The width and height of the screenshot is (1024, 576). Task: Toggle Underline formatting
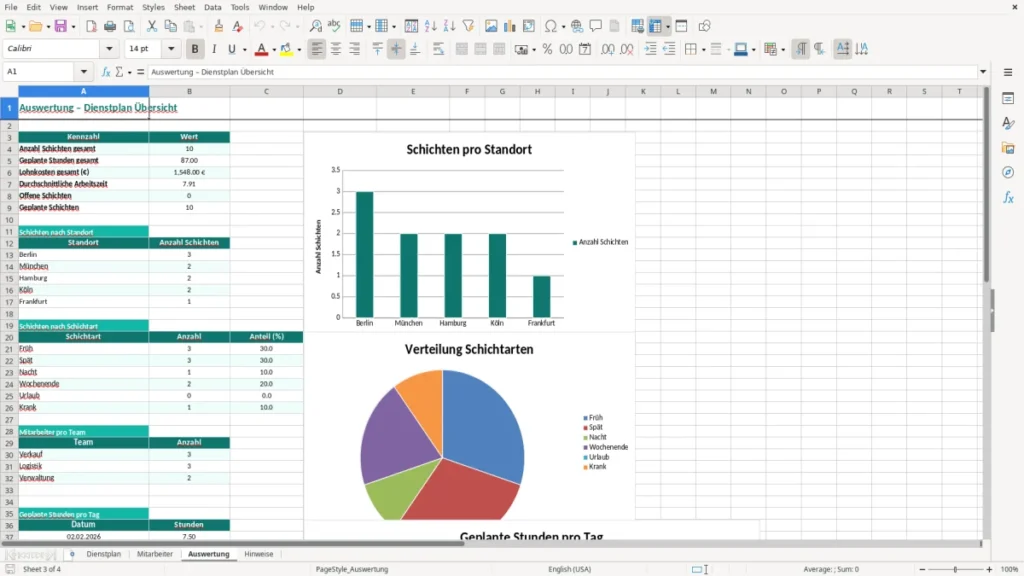[232, 49]
